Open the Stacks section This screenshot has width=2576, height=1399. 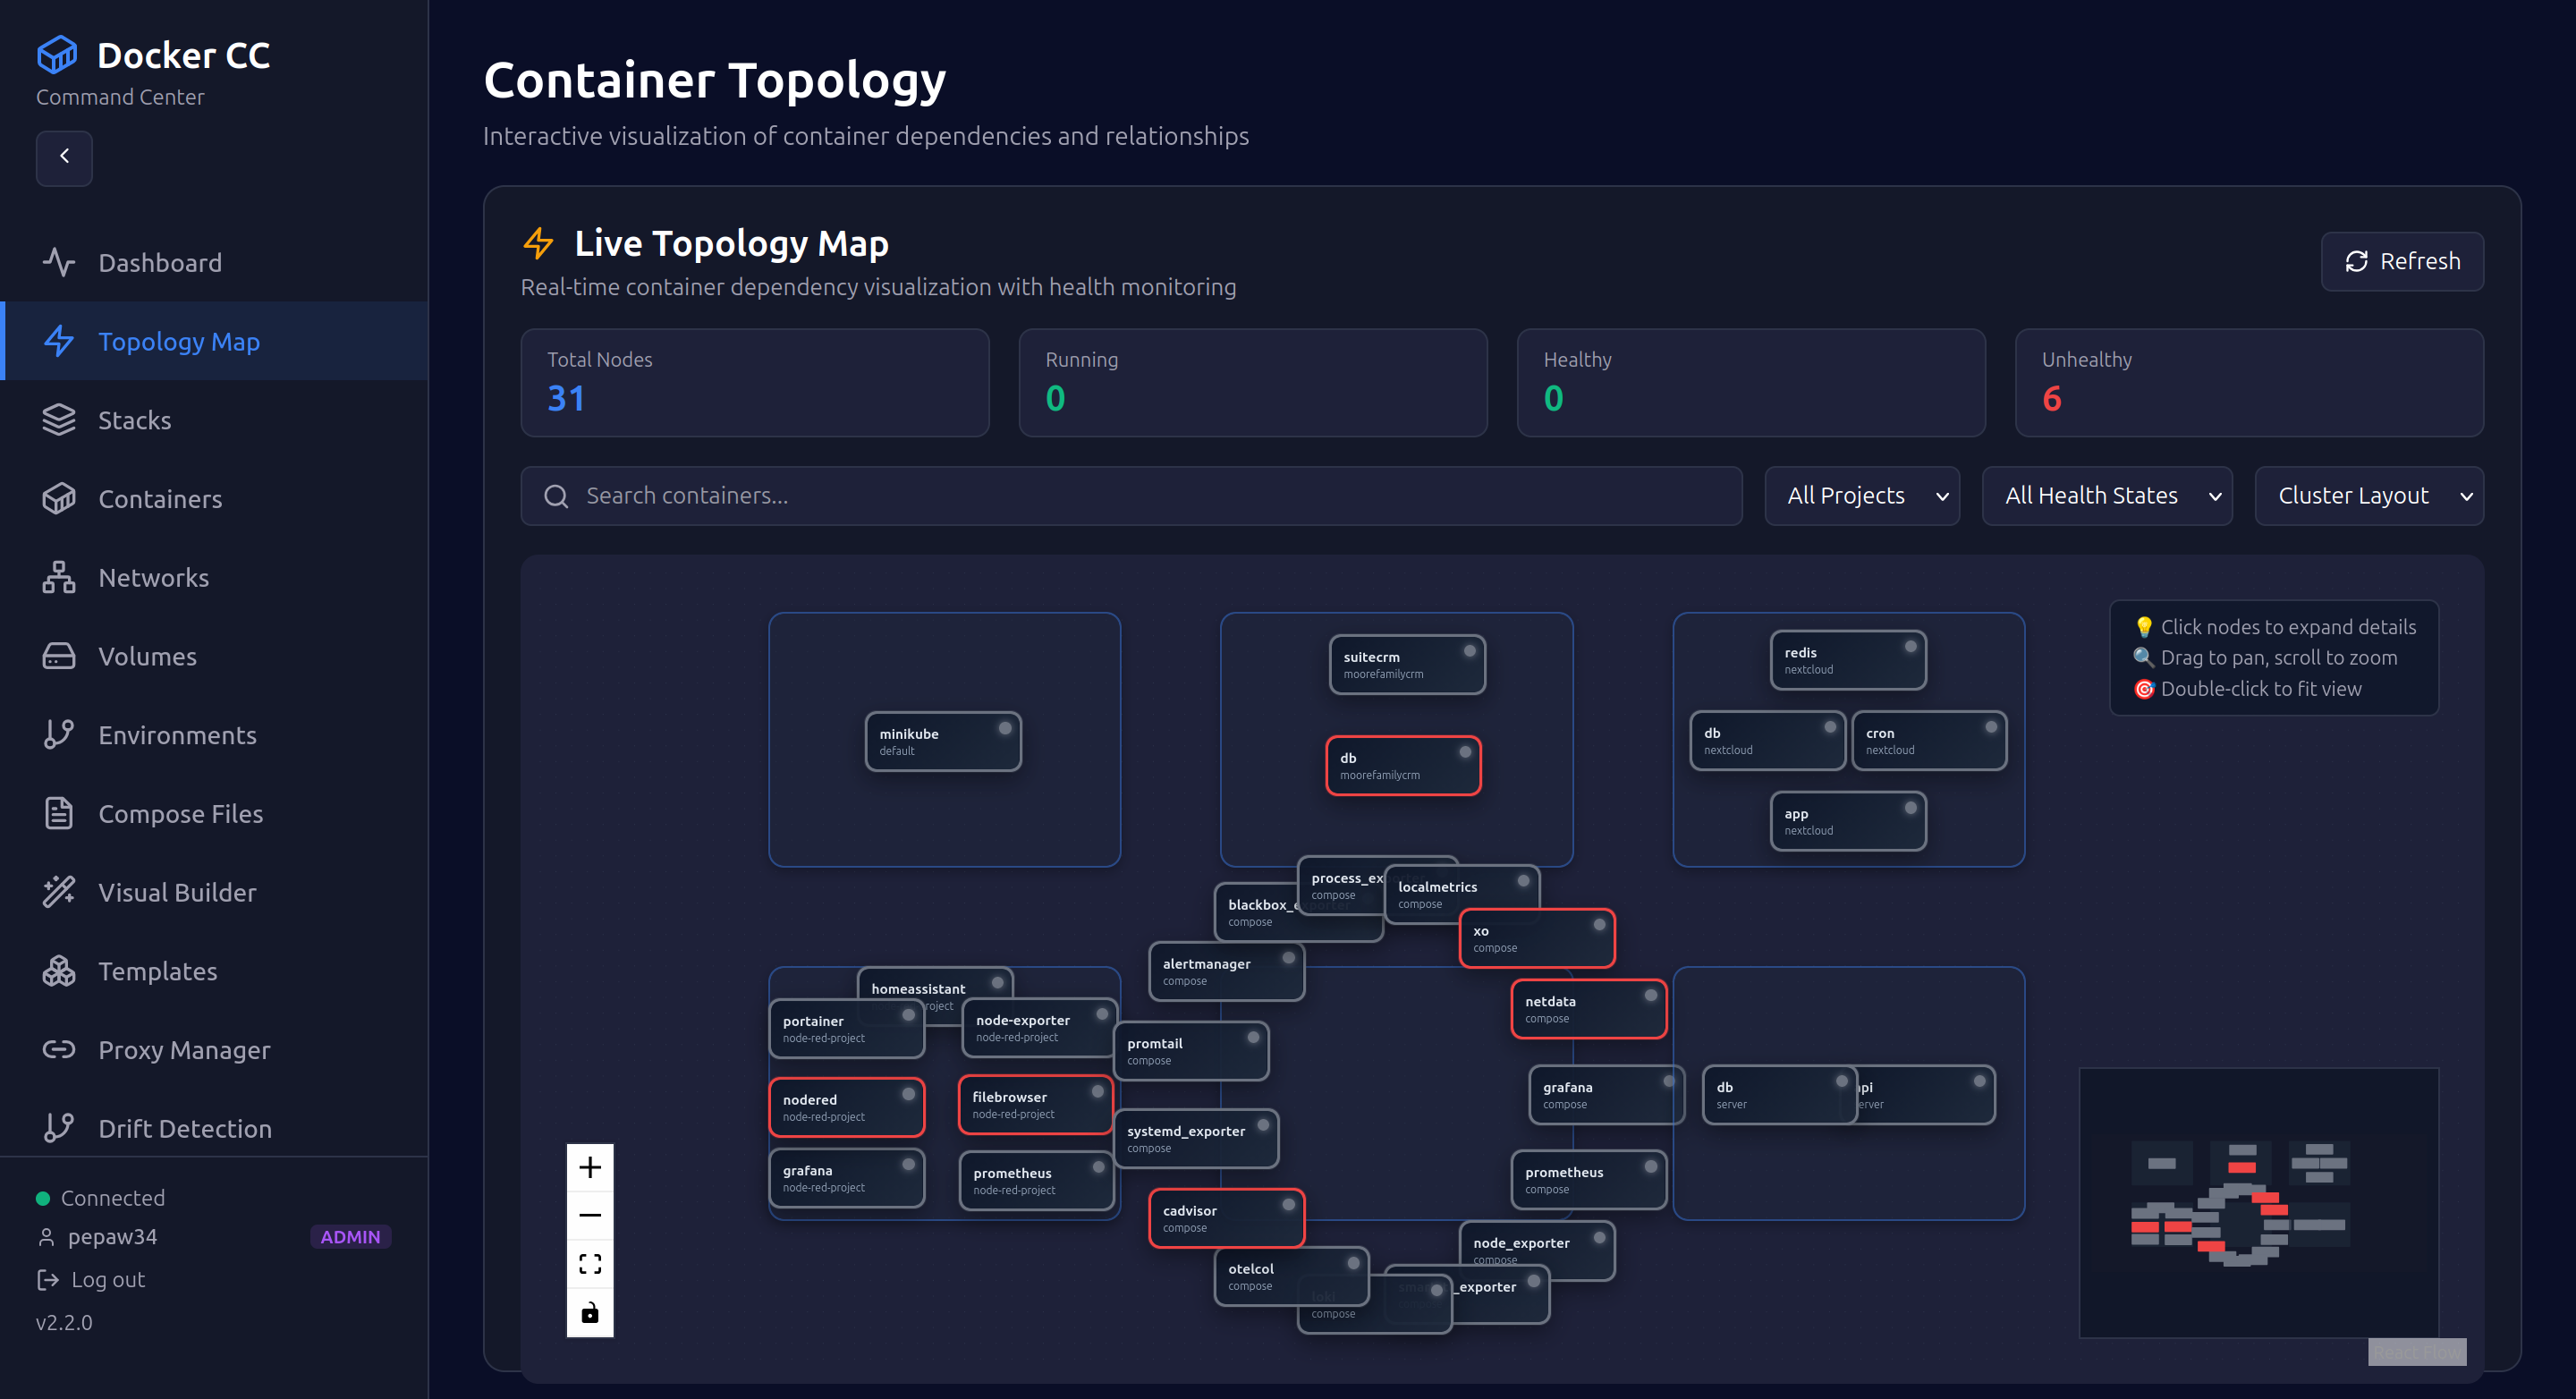click(133, 420)
